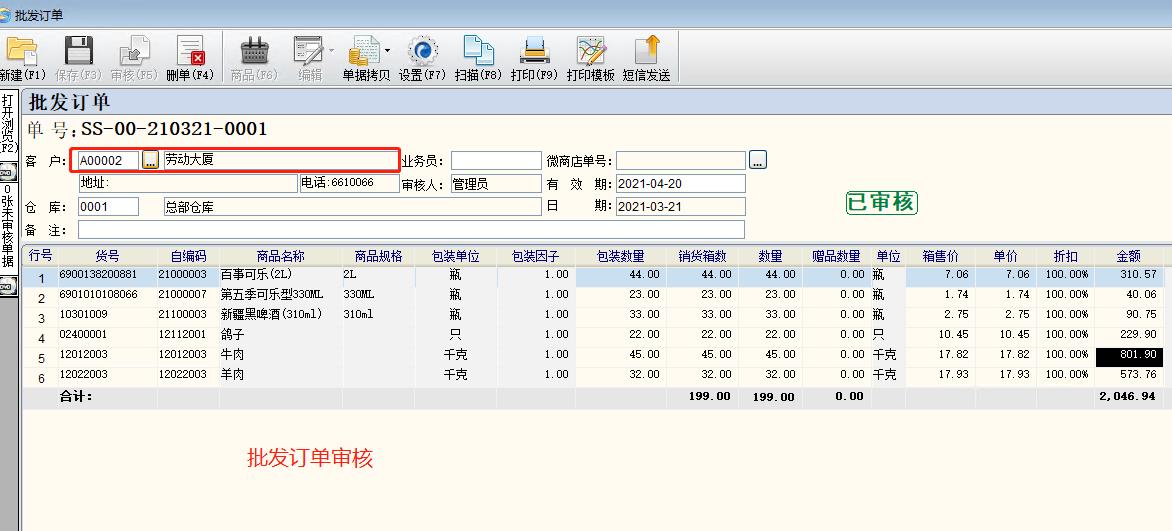Click the 短信发送 SMS send icon
This screenshot has width=1172, height=531.
tap(647, 51)
